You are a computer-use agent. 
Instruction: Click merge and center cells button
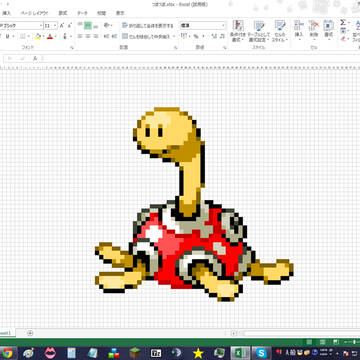pyautogui.click(x=146, y=36)
